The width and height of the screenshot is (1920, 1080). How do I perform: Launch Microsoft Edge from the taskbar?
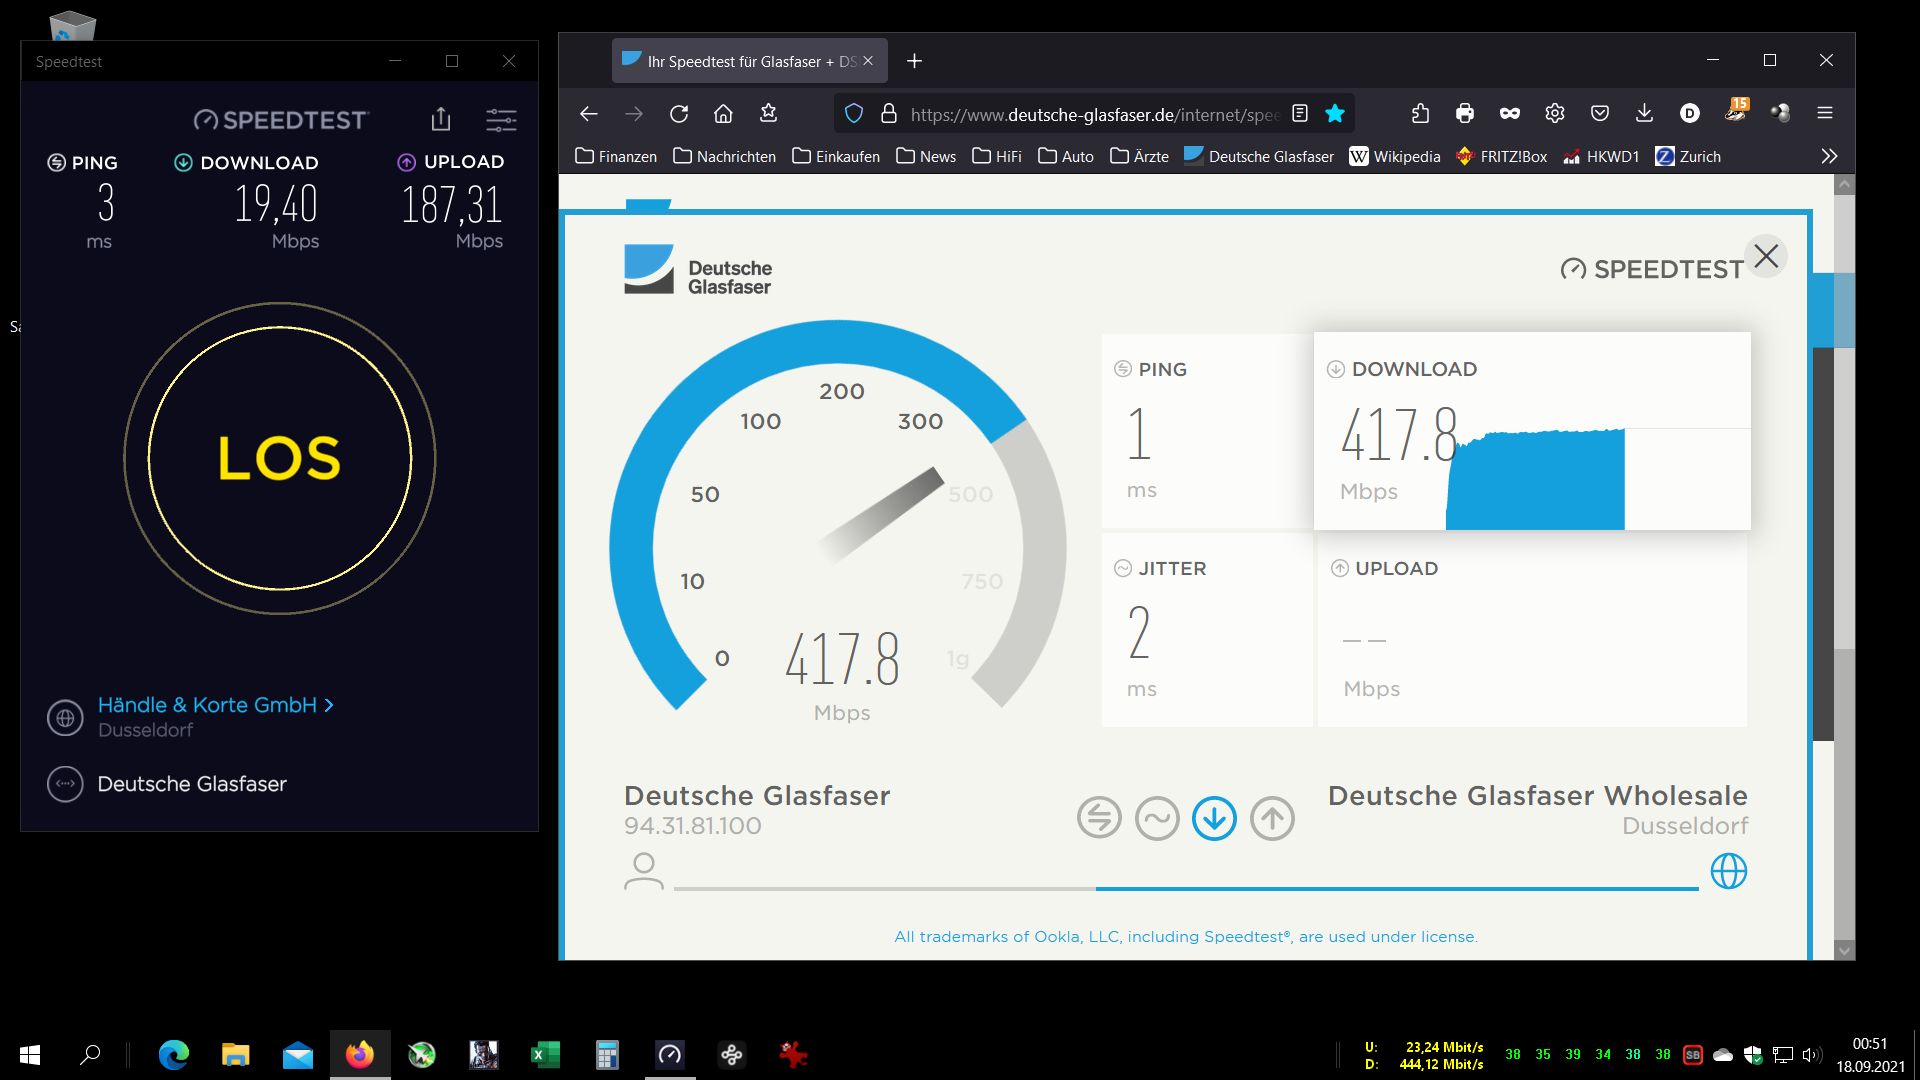tap(174, 1055)
